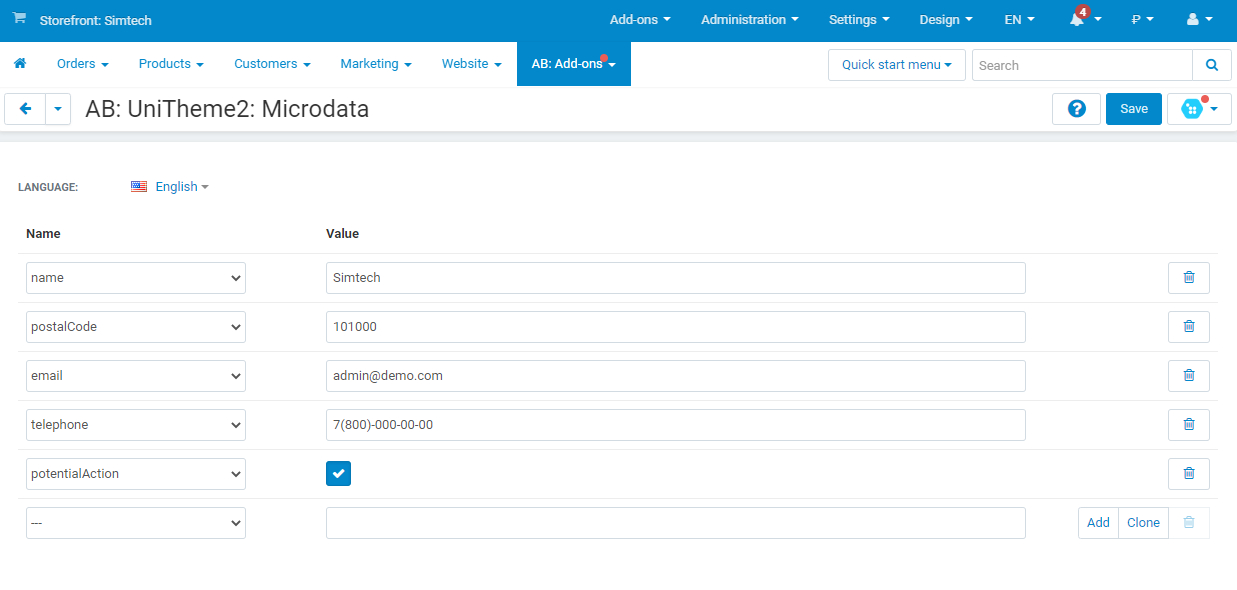
Task: Click the Save button
Action: point(1133,109)
